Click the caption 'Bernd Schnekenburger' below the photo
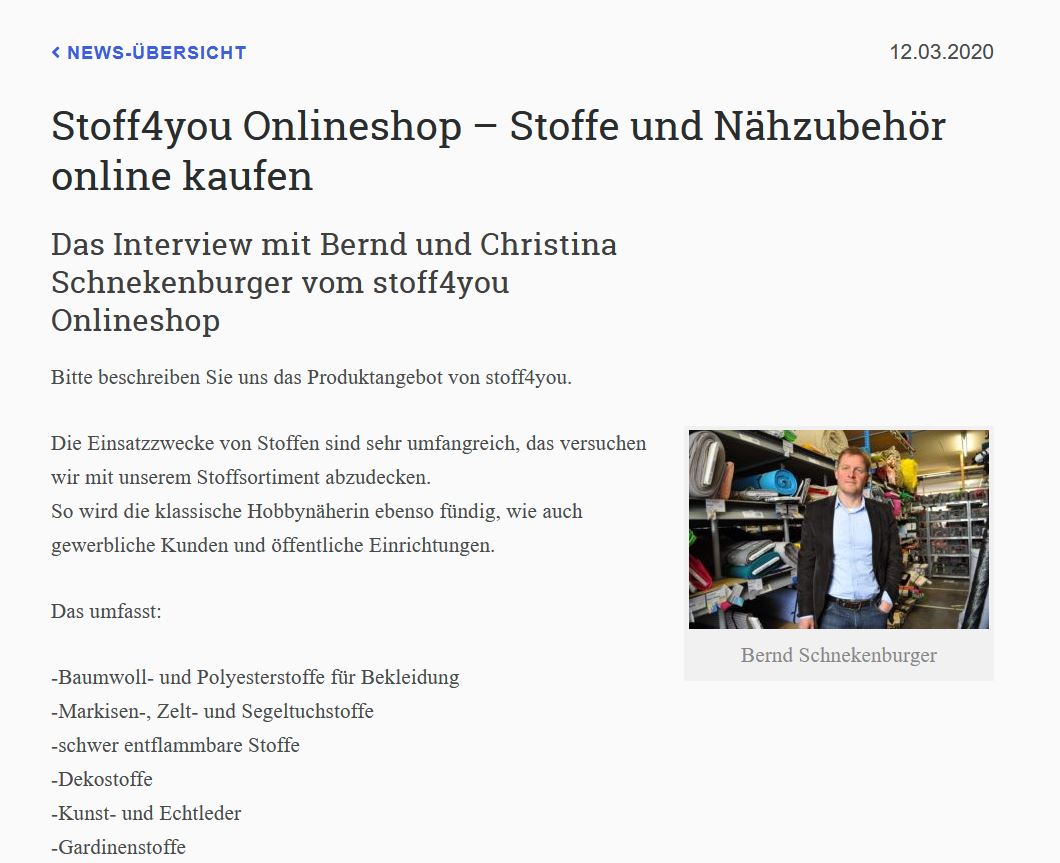Image resolution: width=1060 pixels, height=863 pixels. pyautogui.click(x=838, y=655)
